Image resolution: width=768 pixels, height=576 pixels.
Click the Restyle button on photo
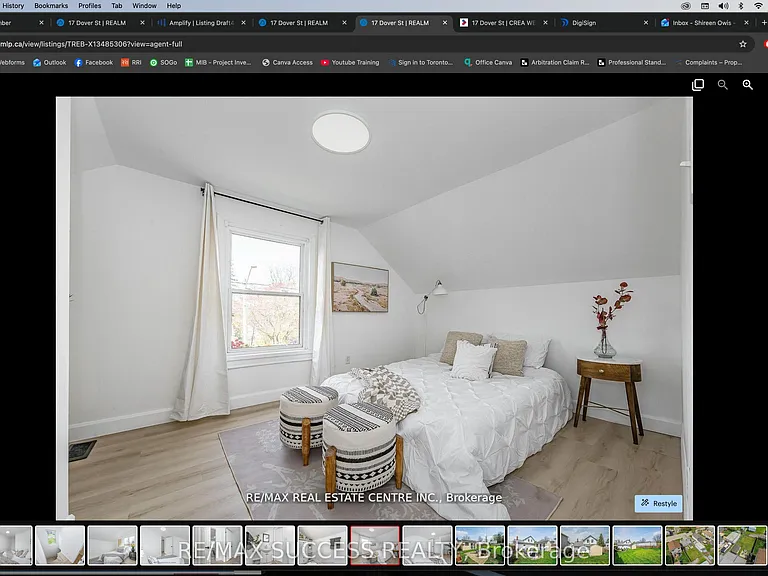(x=658, y=504)
